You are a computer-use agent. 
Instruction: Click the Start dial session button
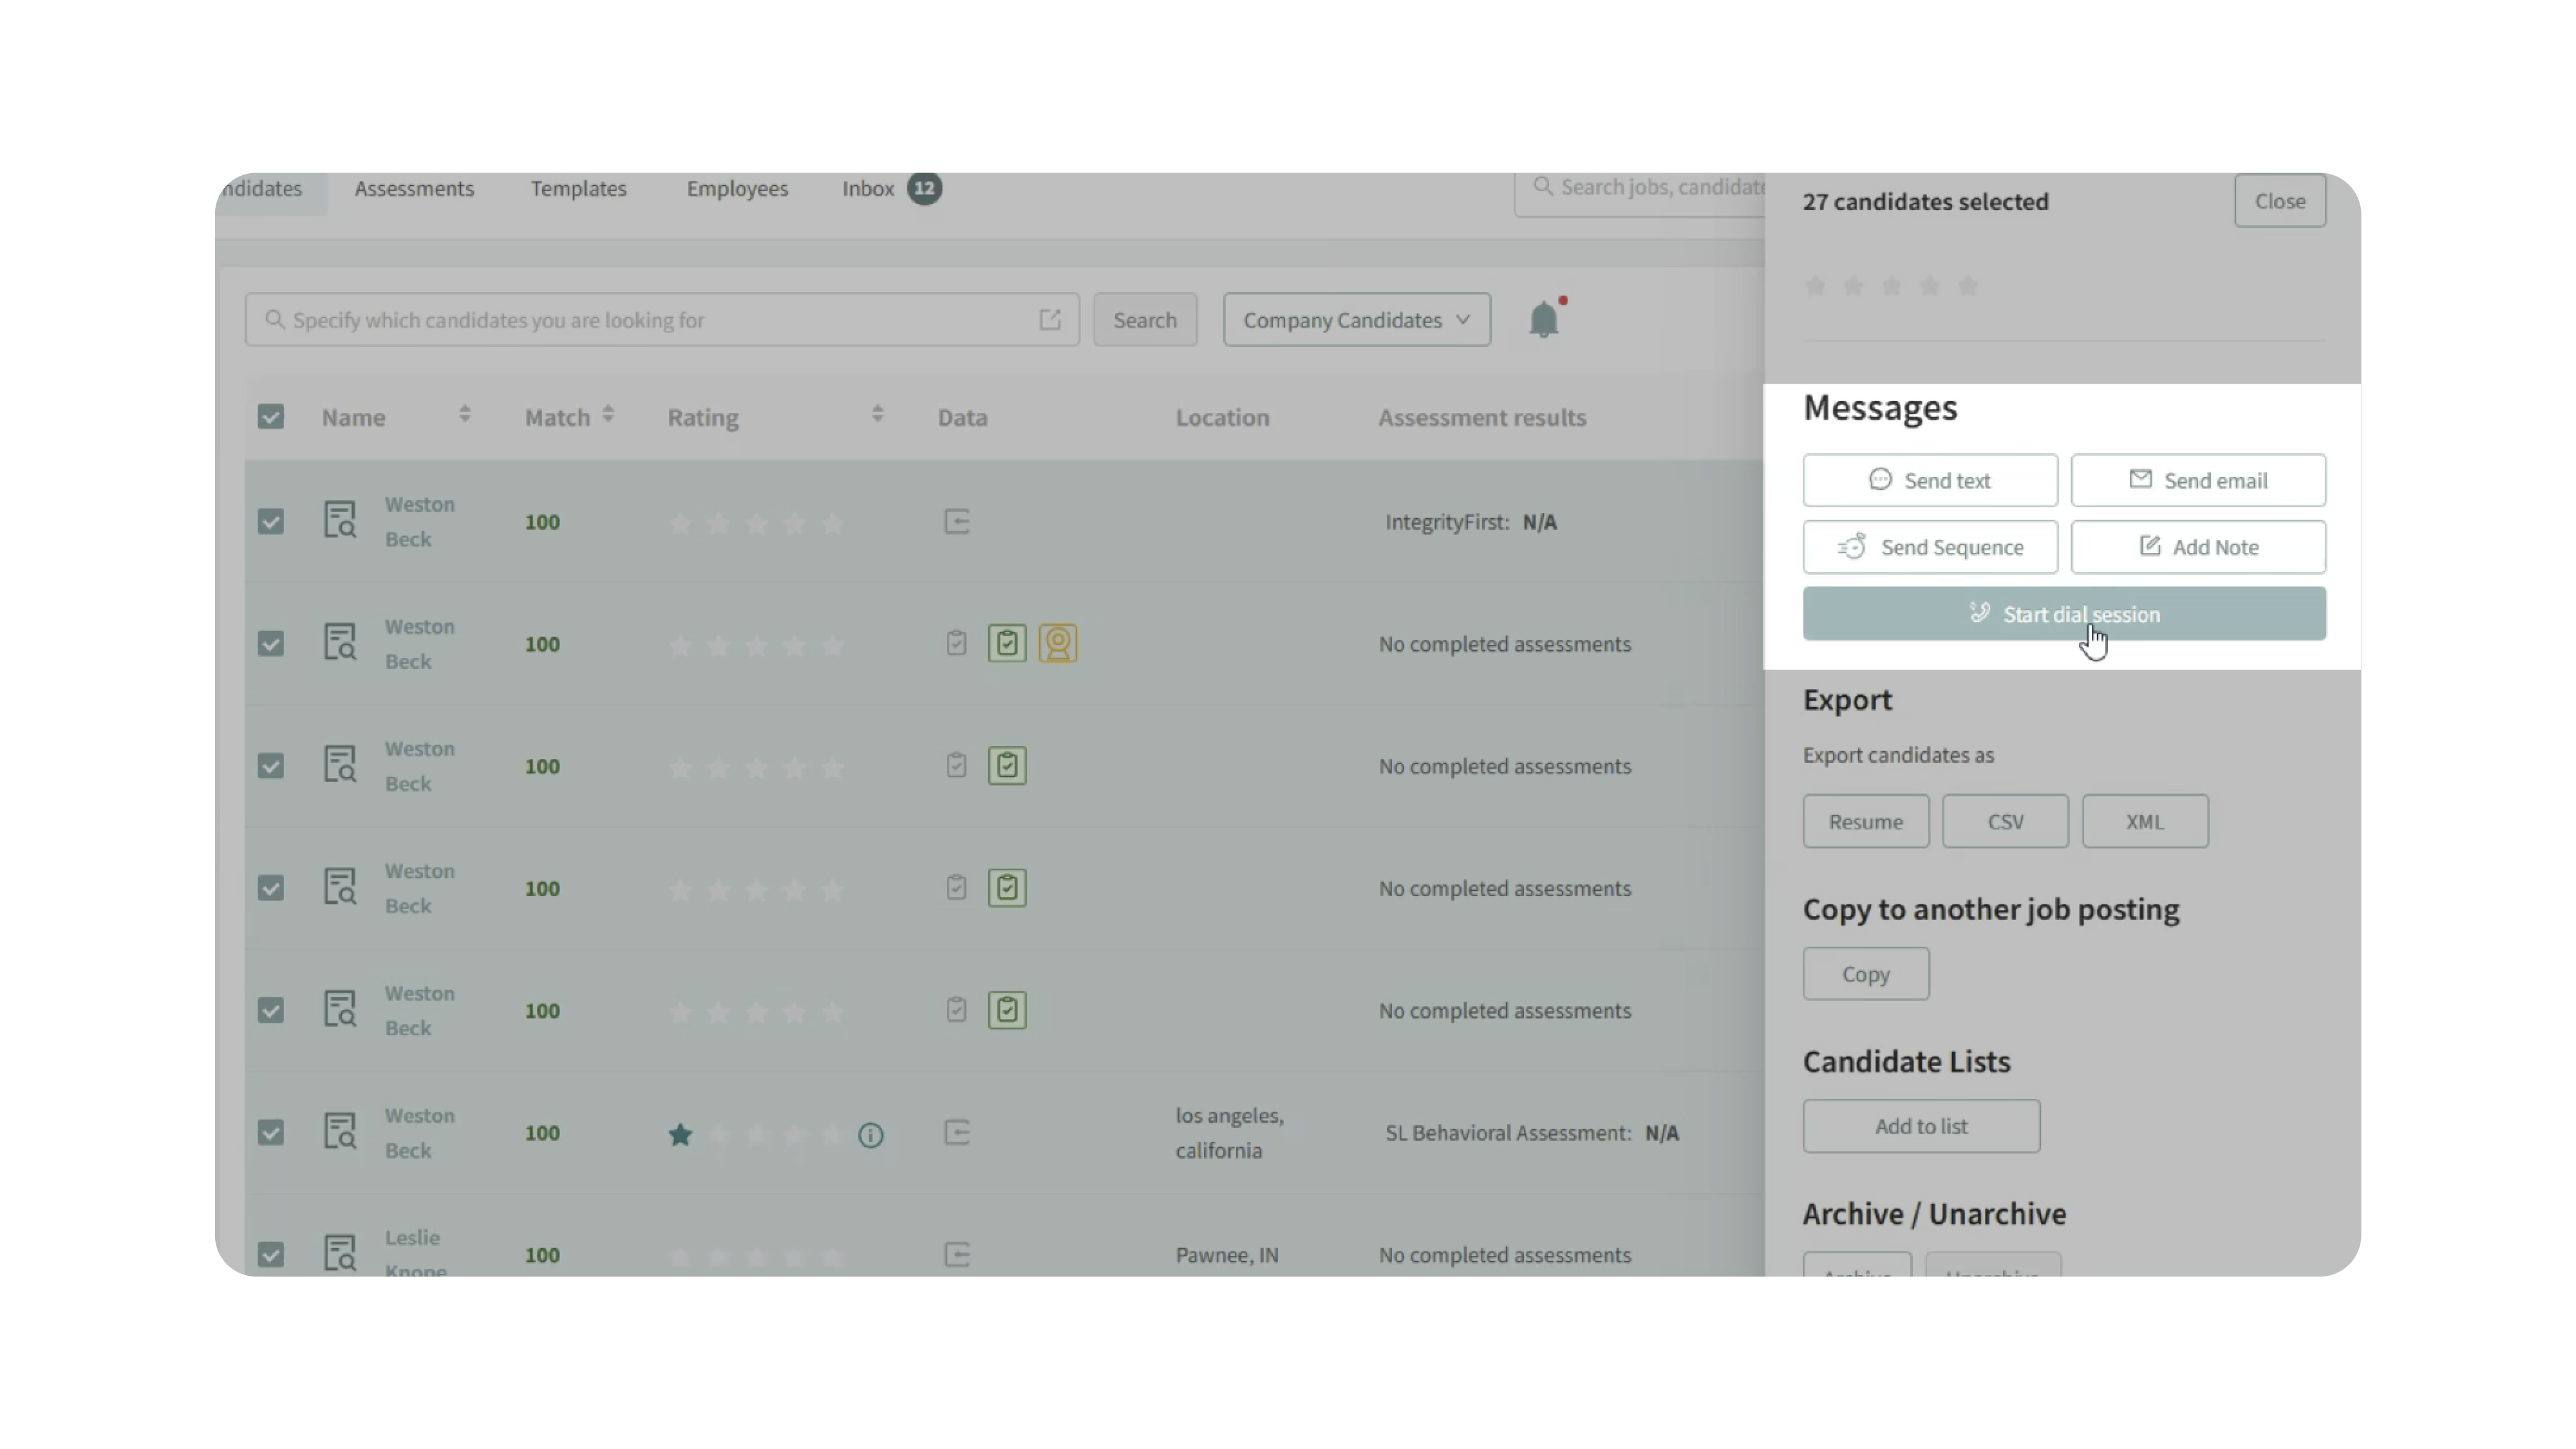tap(2063, 614)
